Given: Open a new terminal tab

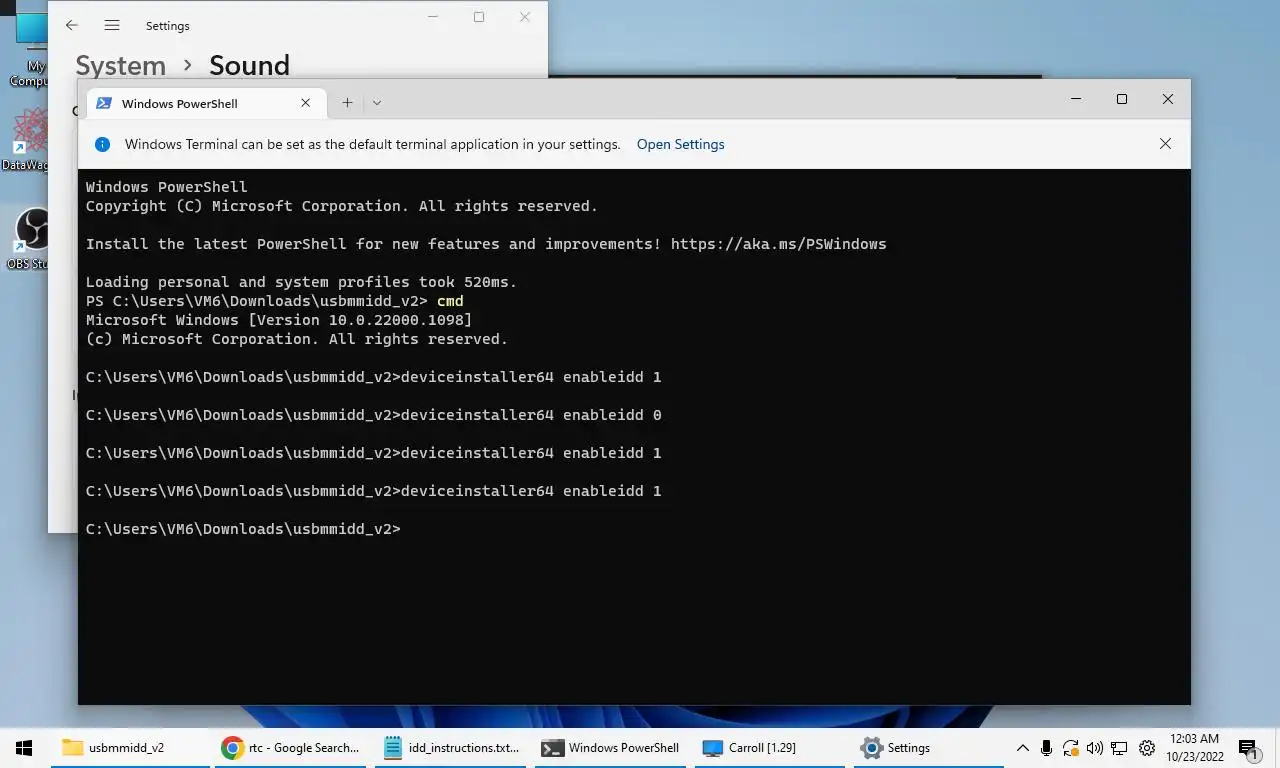Looking at the screenshot, I should pos(347,103).
